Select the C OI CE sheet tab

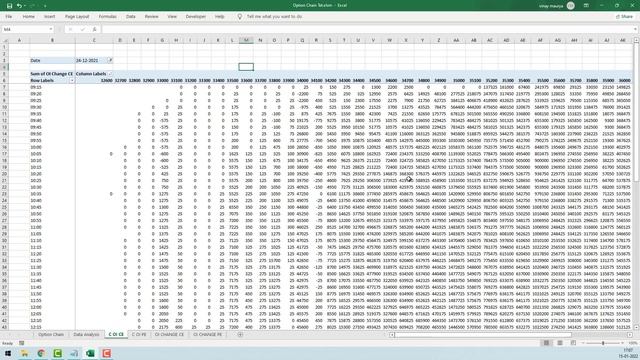[x=116, y=334]
